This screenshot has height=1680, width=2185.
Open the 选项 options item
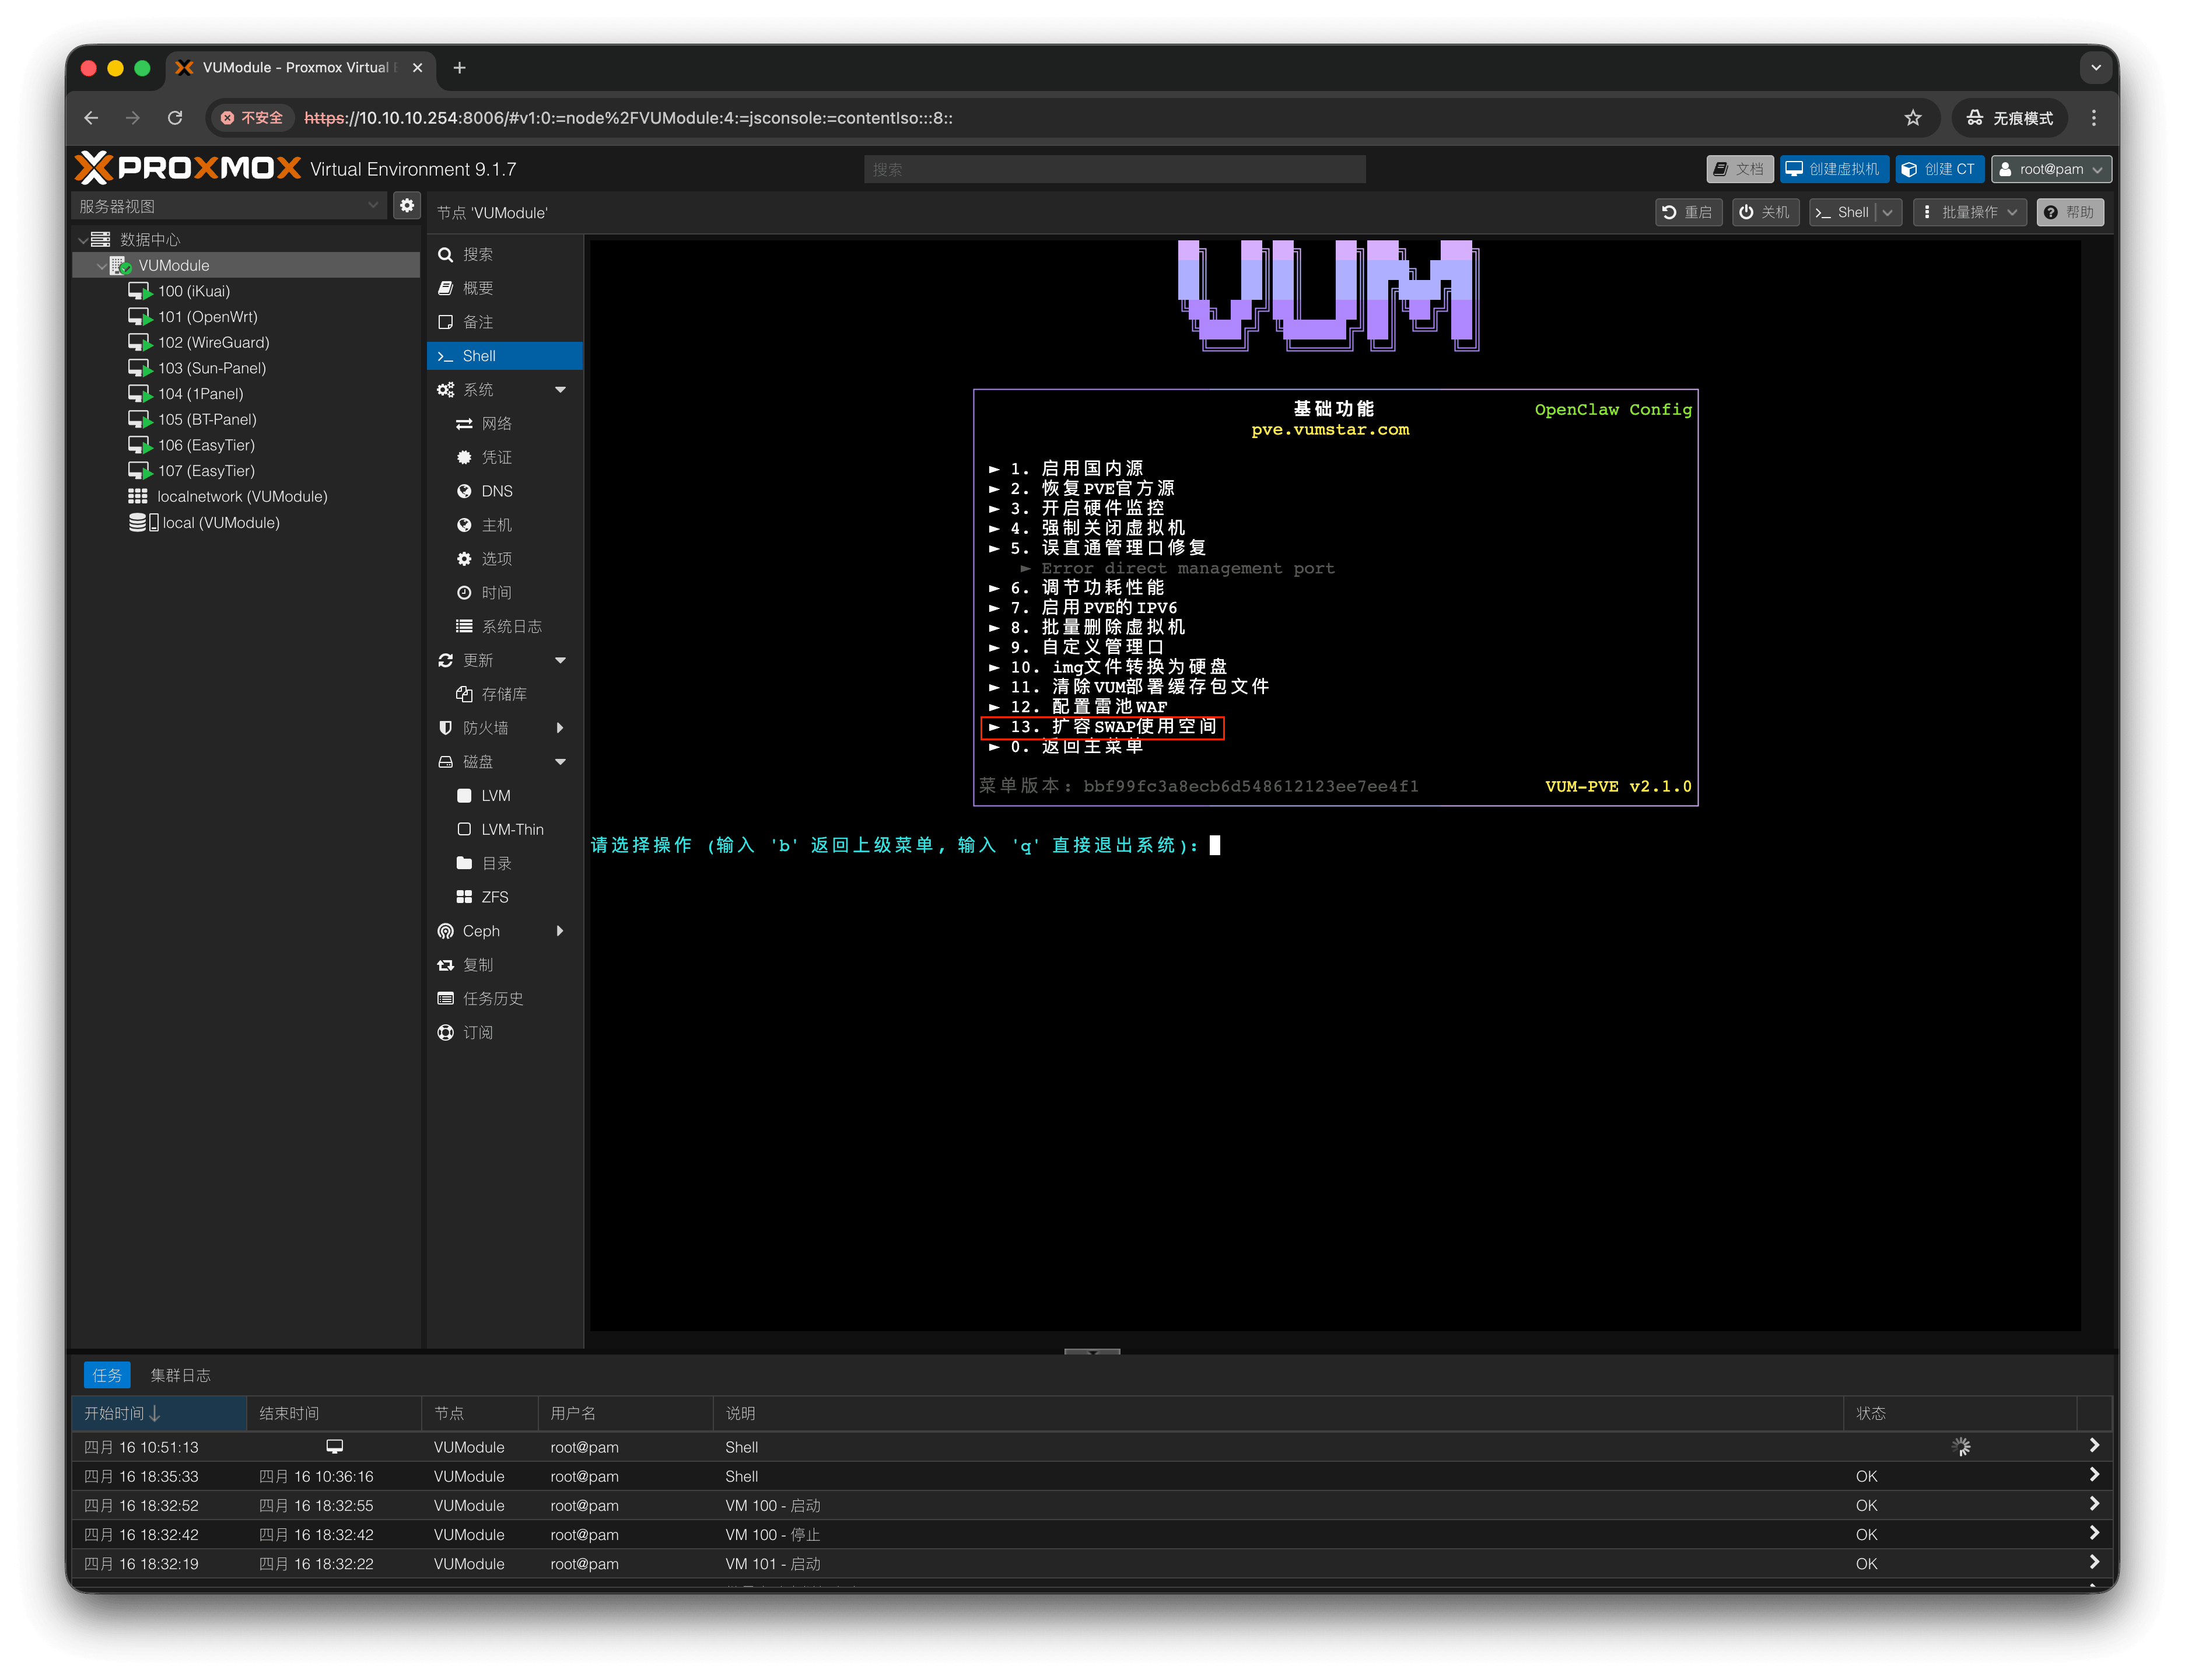pyautogui.click(x=505, y=559)
